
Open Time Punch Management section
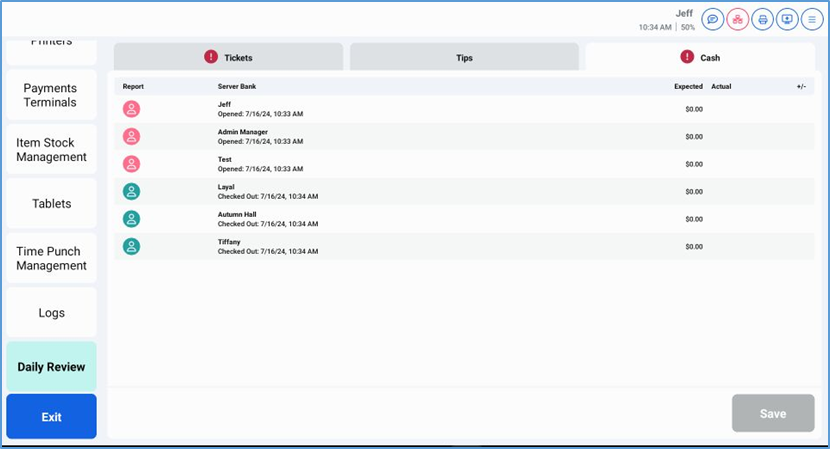pos(51,258)
